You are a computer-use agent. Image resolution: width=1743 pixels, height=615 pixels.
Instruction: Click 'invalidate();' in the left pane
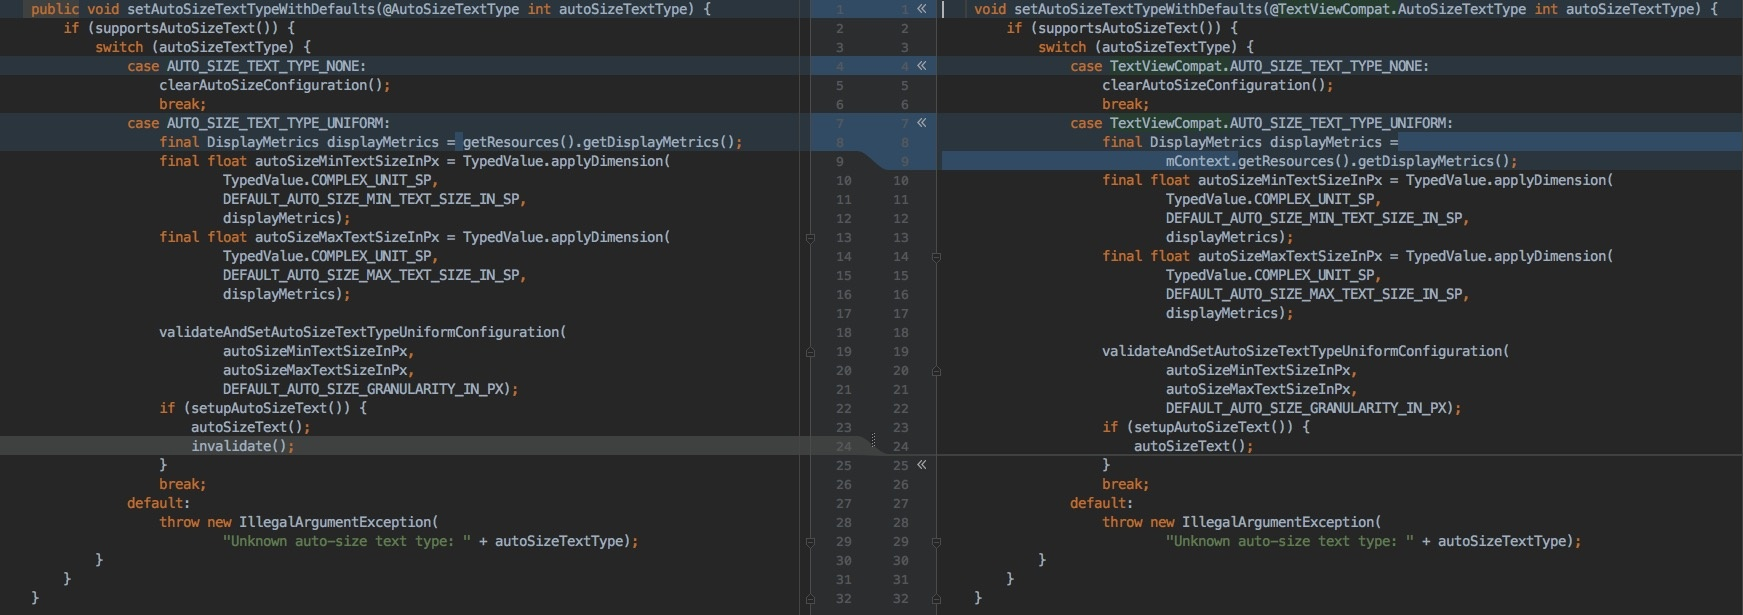[243, 446]
